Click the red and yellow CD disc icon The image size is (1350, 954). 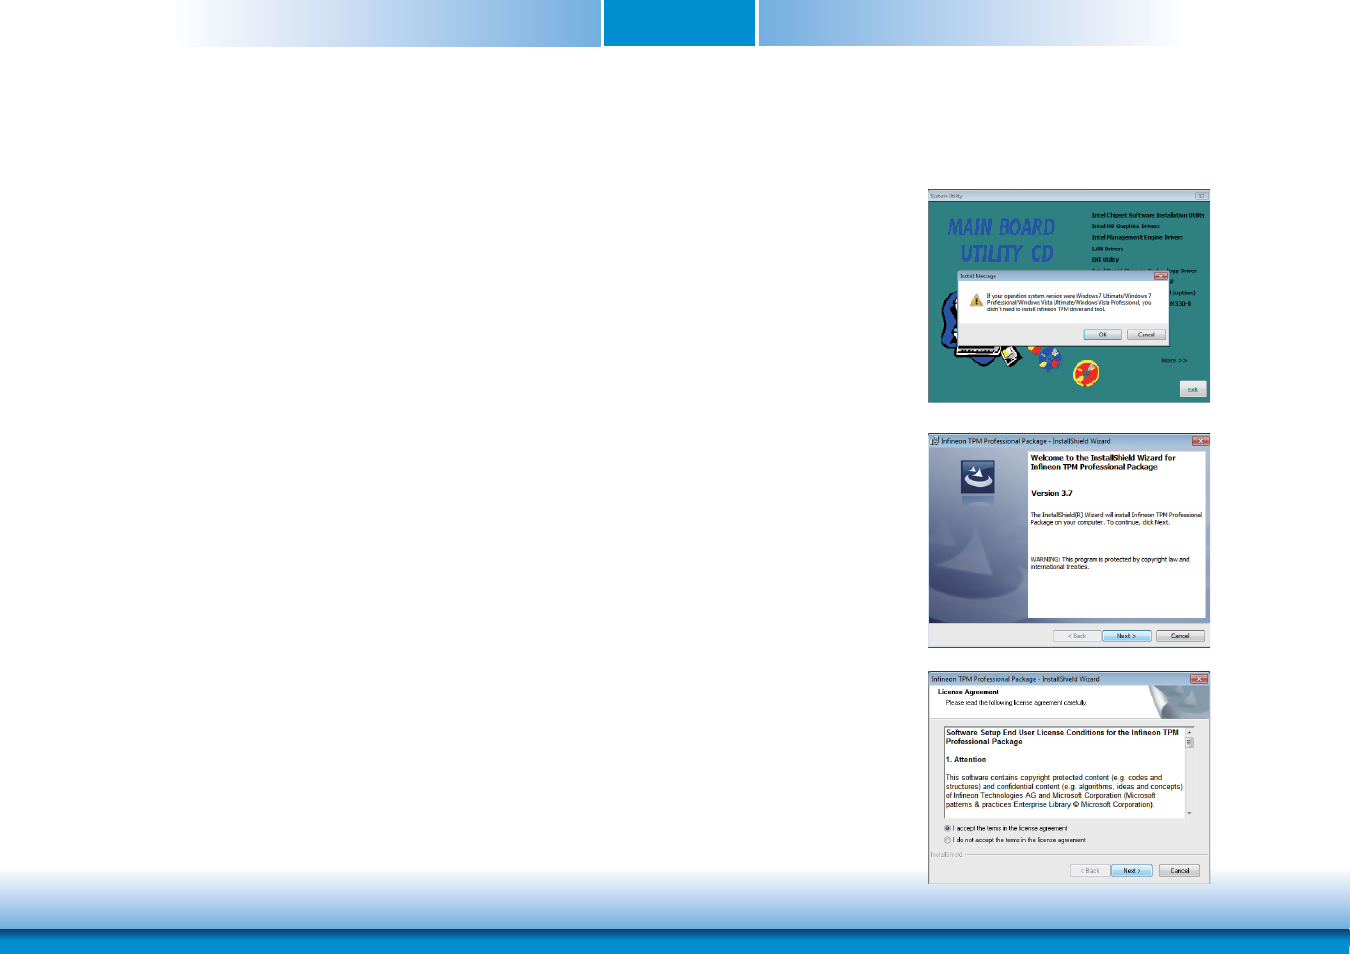coord(1086,374)
